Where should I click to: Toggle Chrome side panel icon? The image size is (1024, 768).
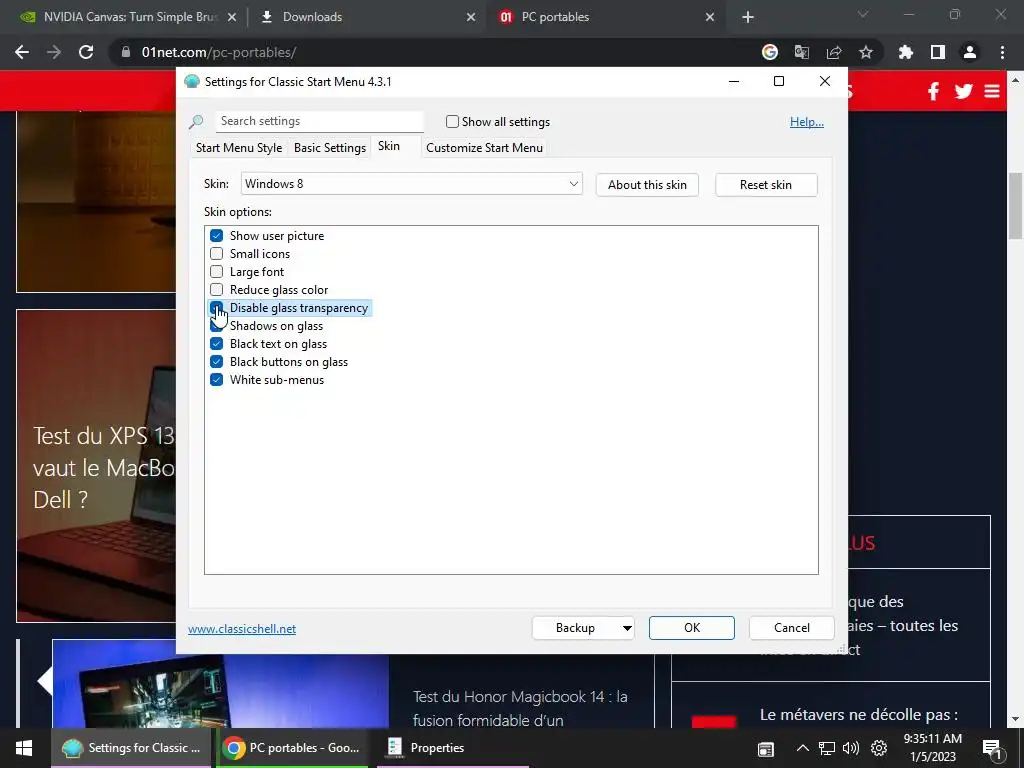(938, 52)
